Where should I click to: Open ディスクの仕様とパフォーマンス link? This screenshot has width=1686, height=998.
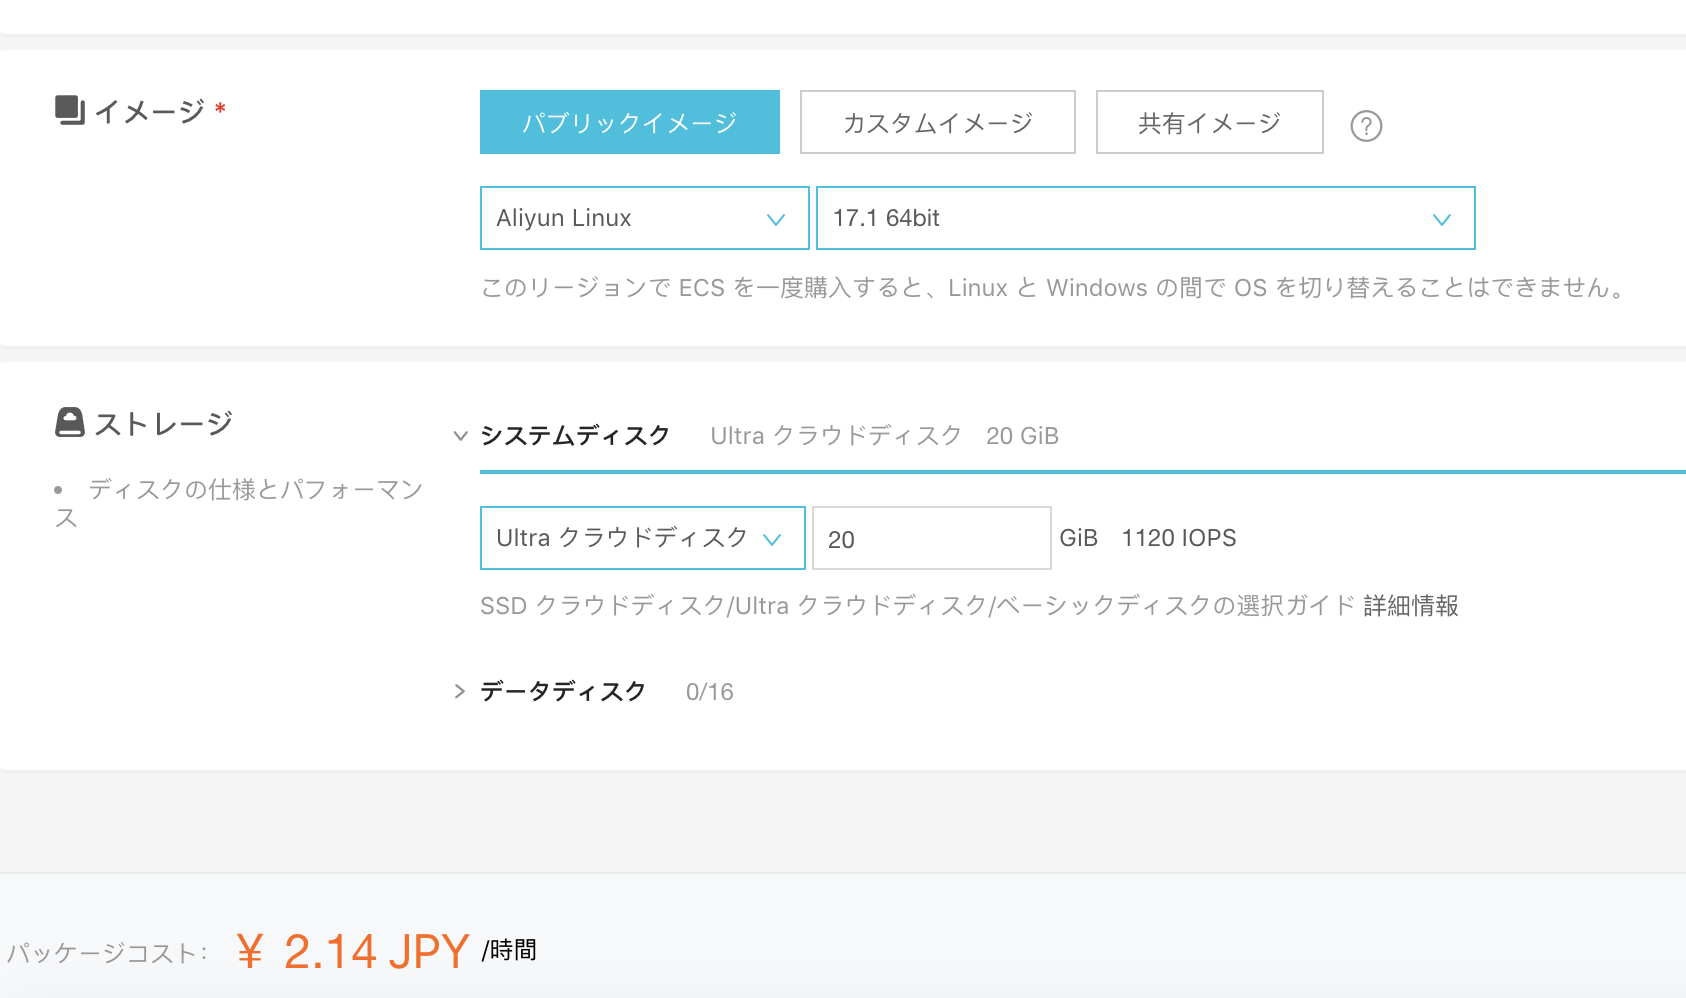(x=240, y=503)
